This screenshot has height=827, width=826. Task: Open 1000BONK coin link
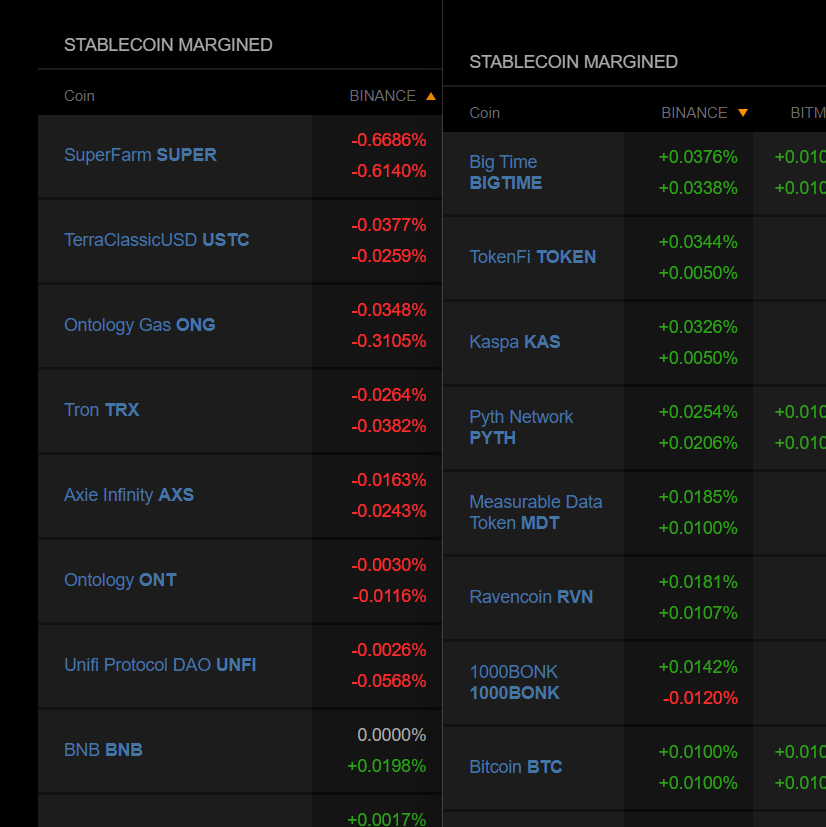pos(514,682)
